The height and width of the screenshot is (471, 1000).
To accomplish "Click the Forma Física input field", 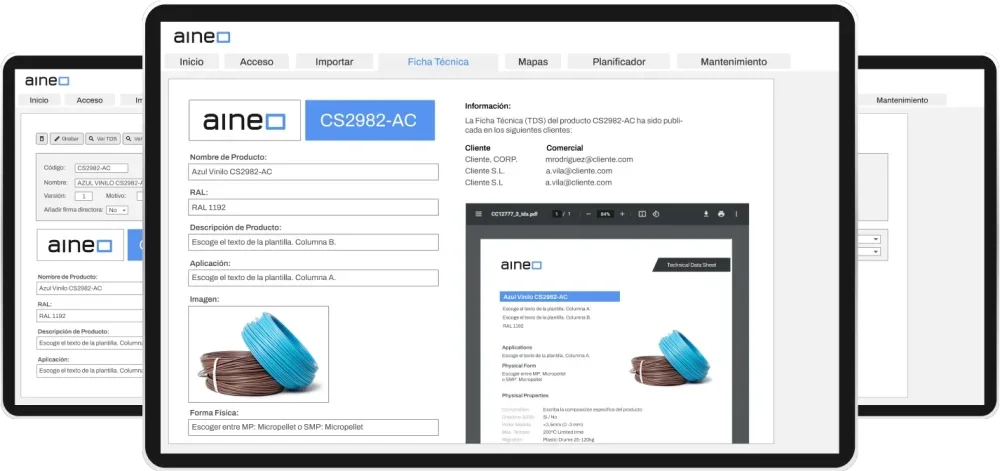I will coord(314,427).
